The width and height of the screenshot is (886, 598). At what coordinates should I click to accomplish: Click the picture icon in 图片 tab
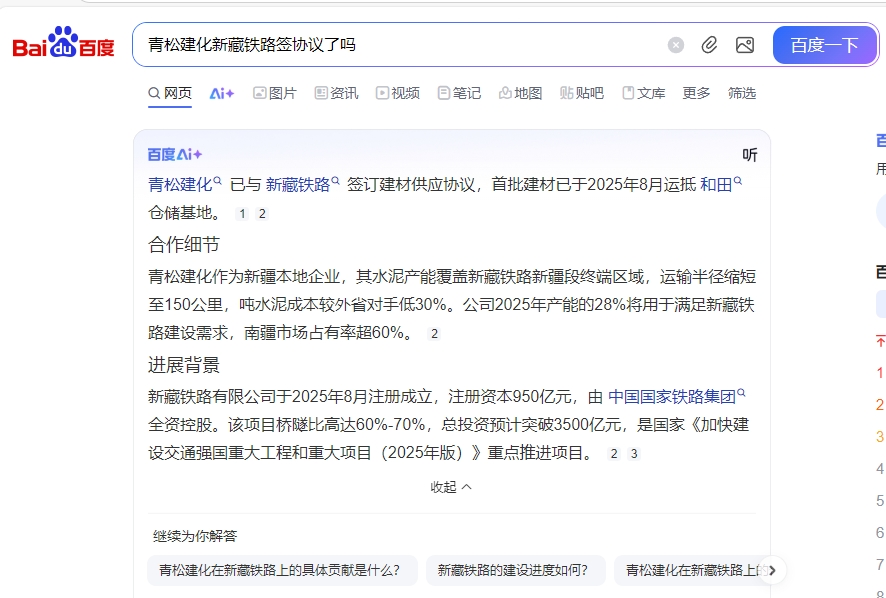(x=259, y=93)
